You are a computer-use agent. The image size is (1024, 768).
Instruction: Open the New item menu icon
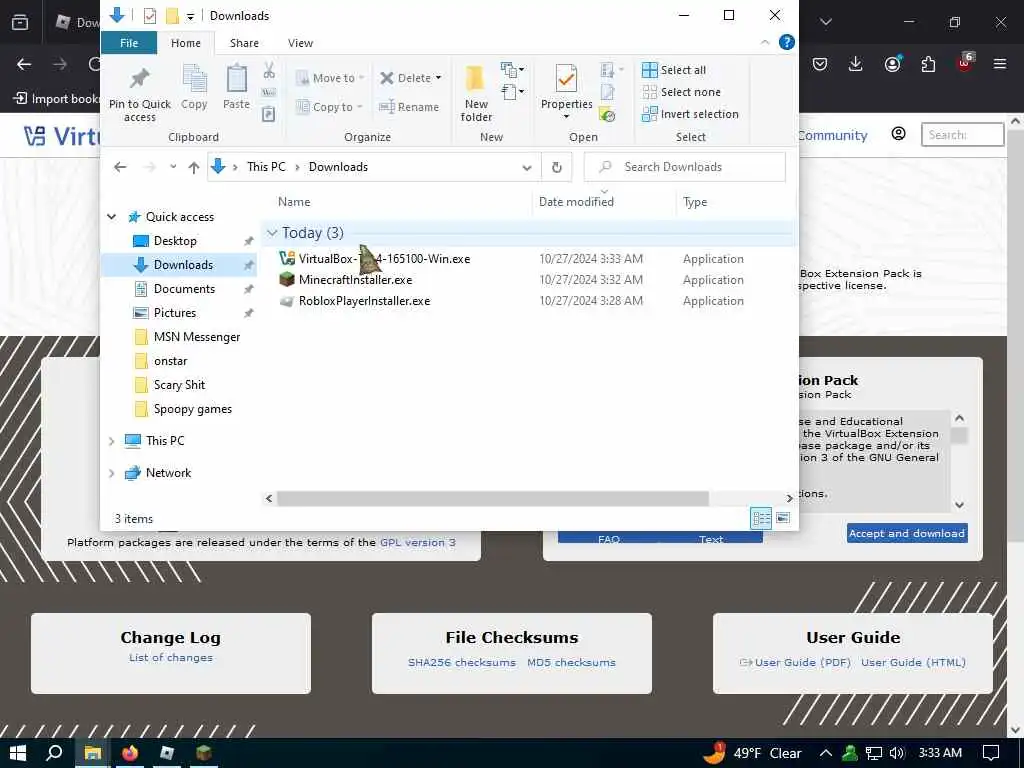click(x=512, y=69)
